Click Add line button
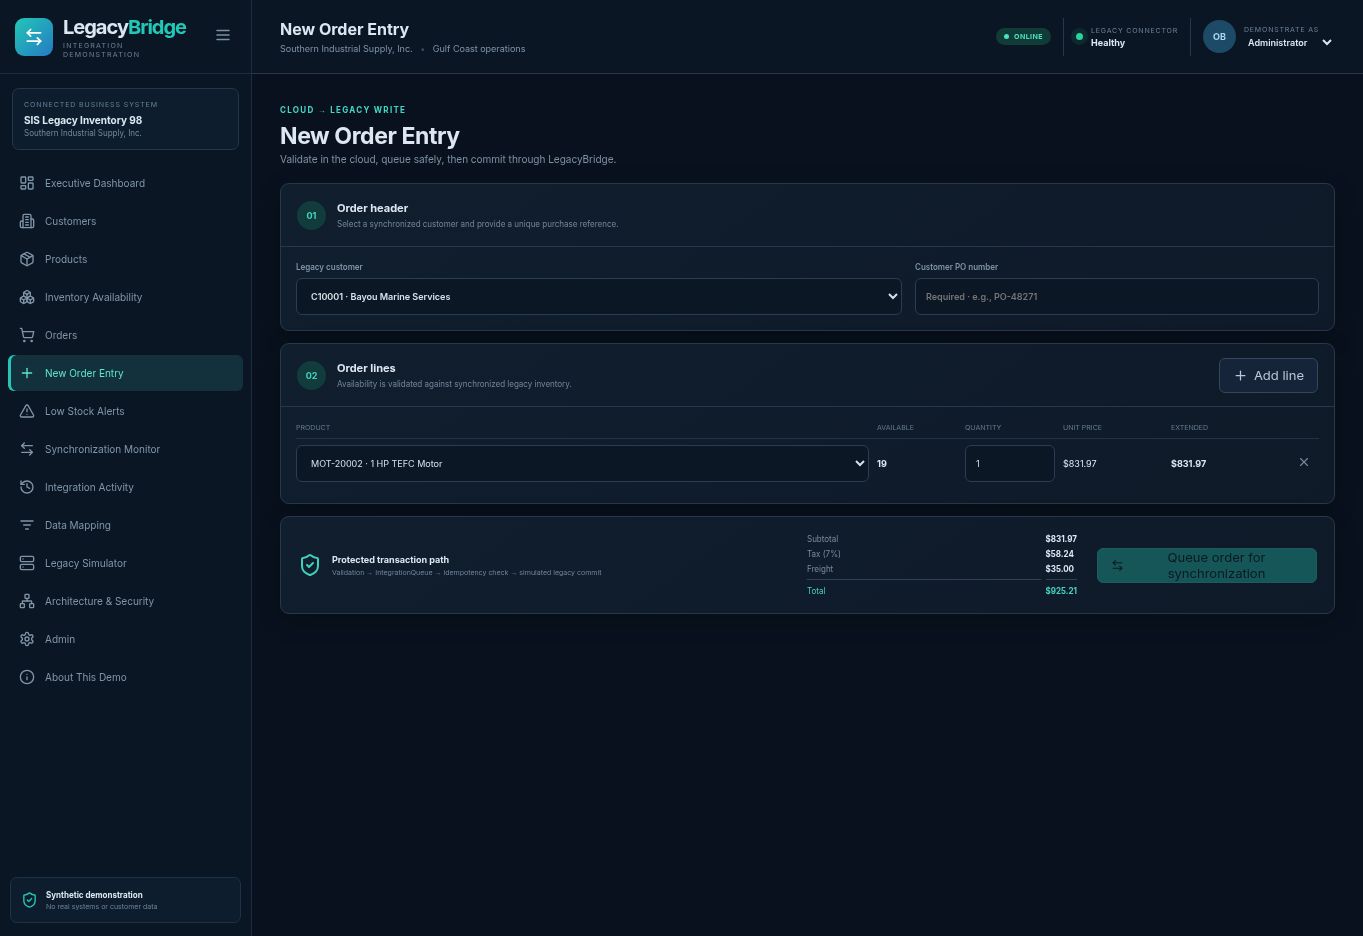The image size is (1363, 936). pos(1268,375)
